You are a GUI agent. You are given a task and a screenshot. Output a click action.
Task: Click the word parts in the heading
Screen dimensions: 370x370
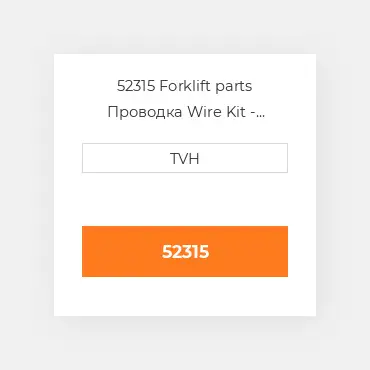tap(234, 87)
